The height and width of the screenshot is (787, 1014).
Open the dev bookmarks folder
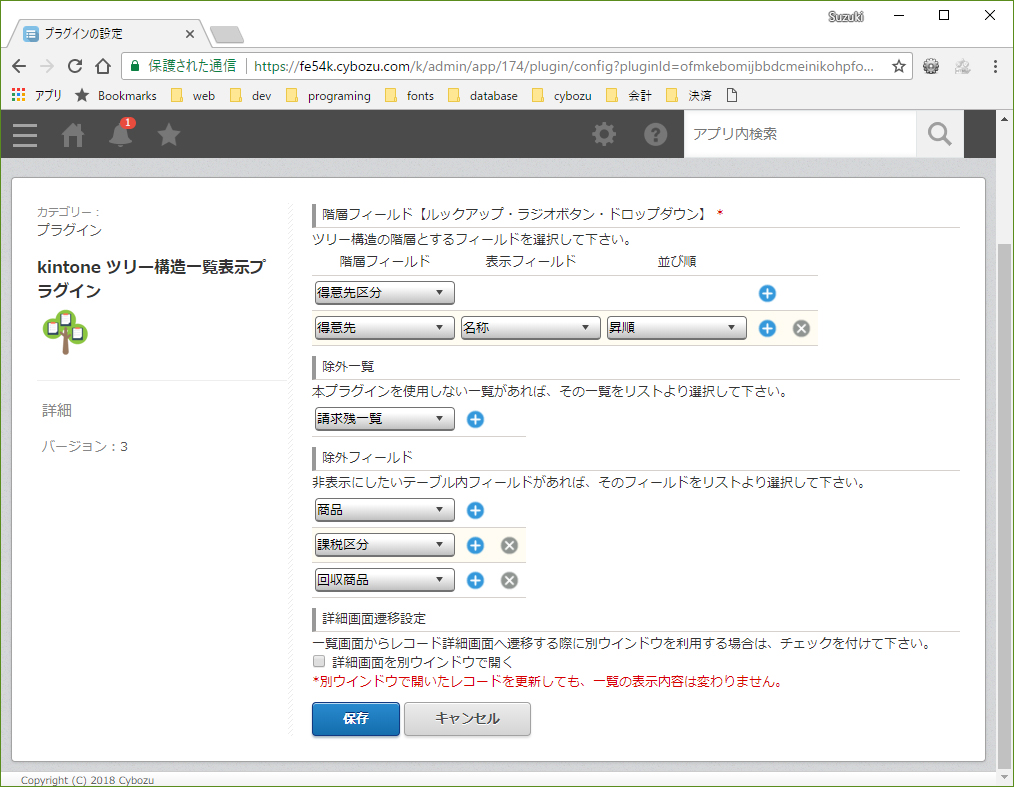click(x=251, y=96)
